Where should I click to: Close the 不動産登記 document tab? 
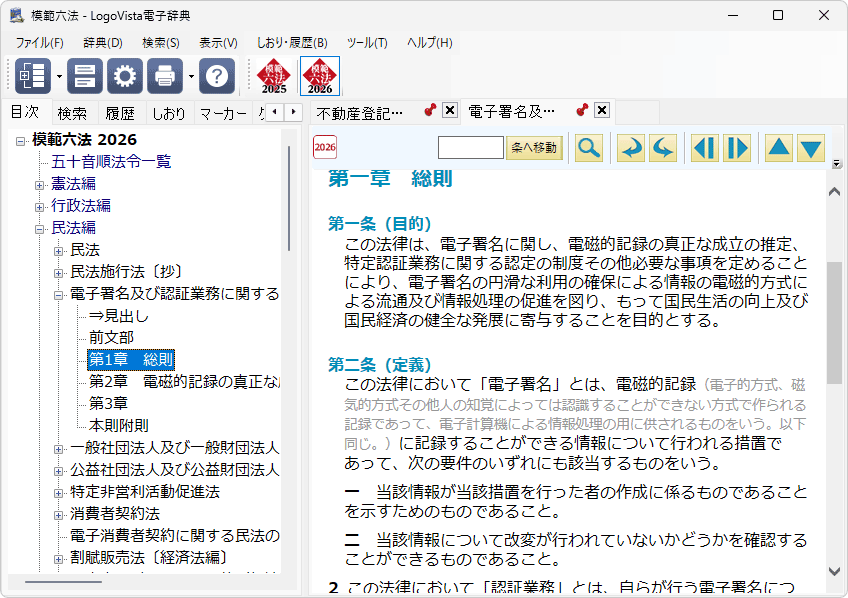450,111
